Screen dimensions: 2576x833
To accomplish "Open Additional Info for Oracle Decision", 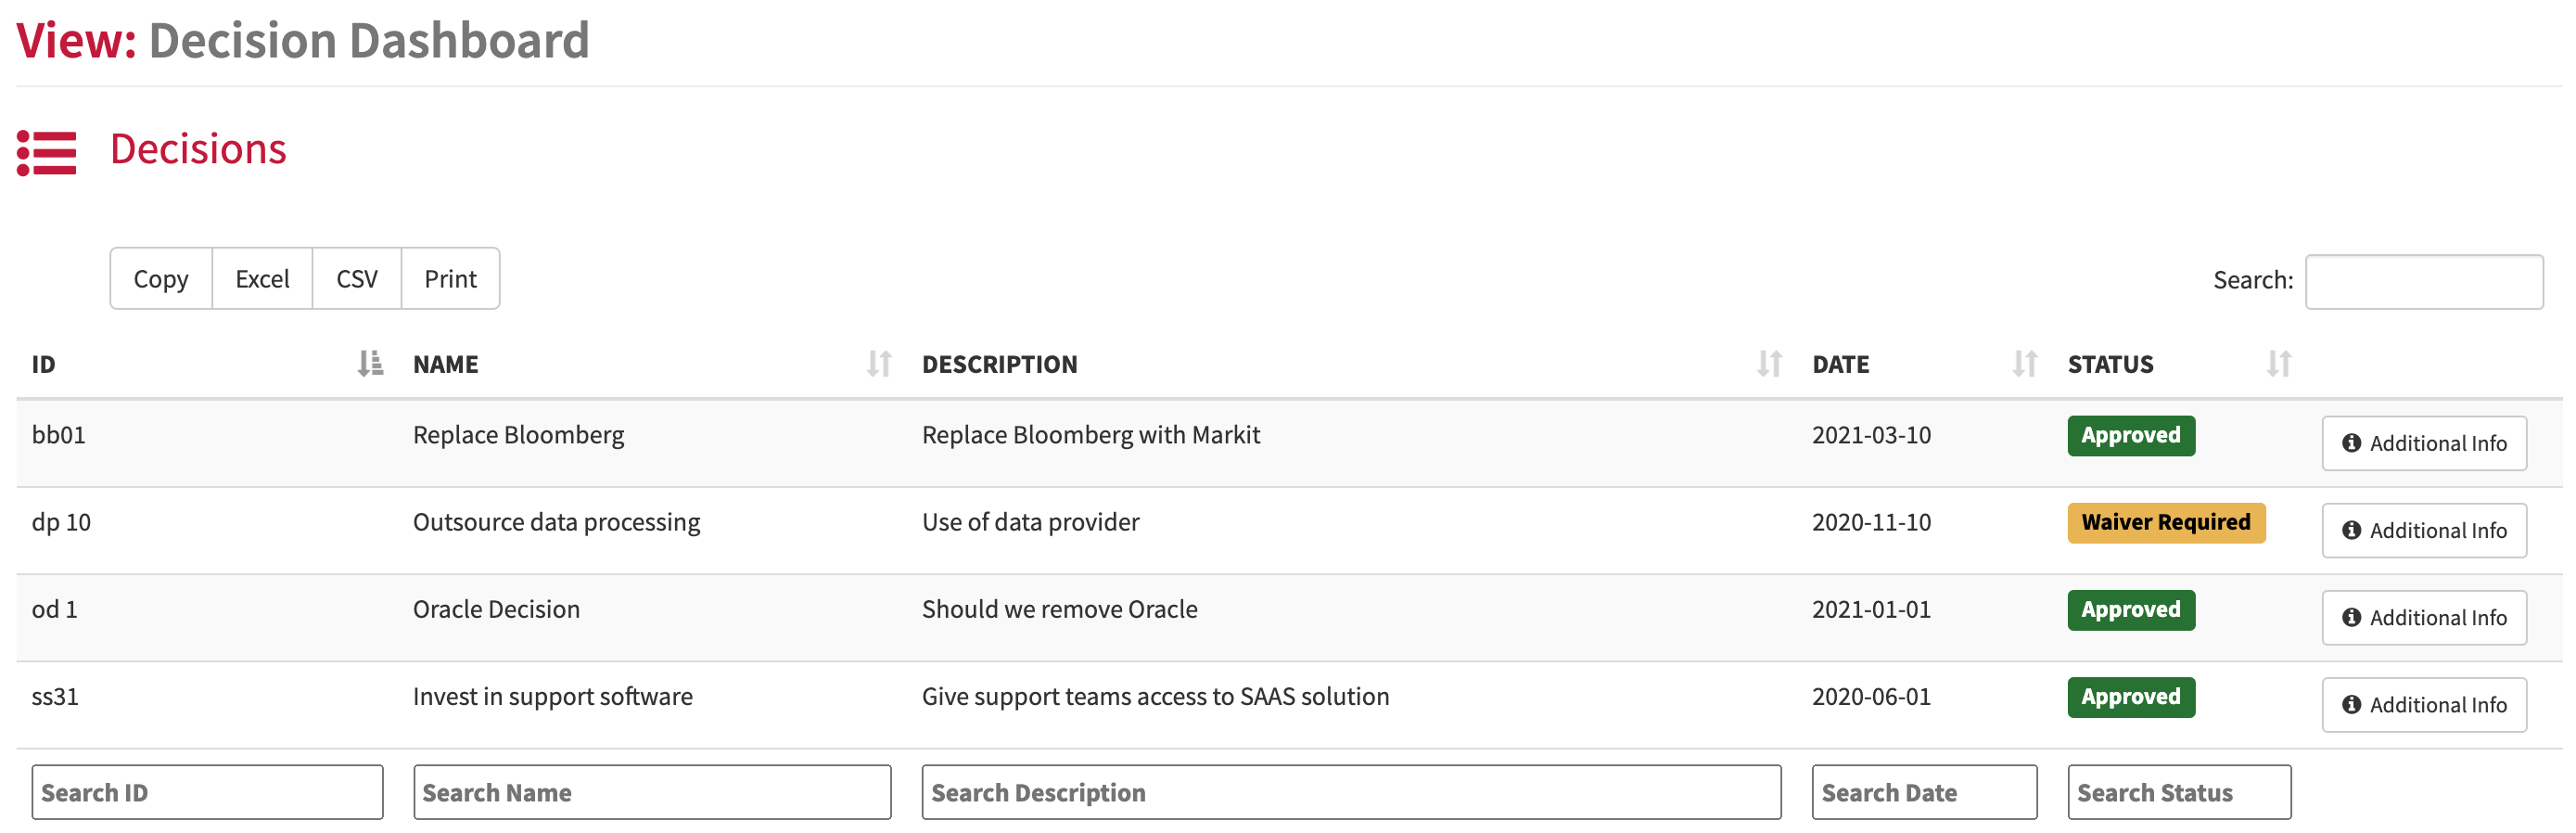I will tap(2424, 617).
